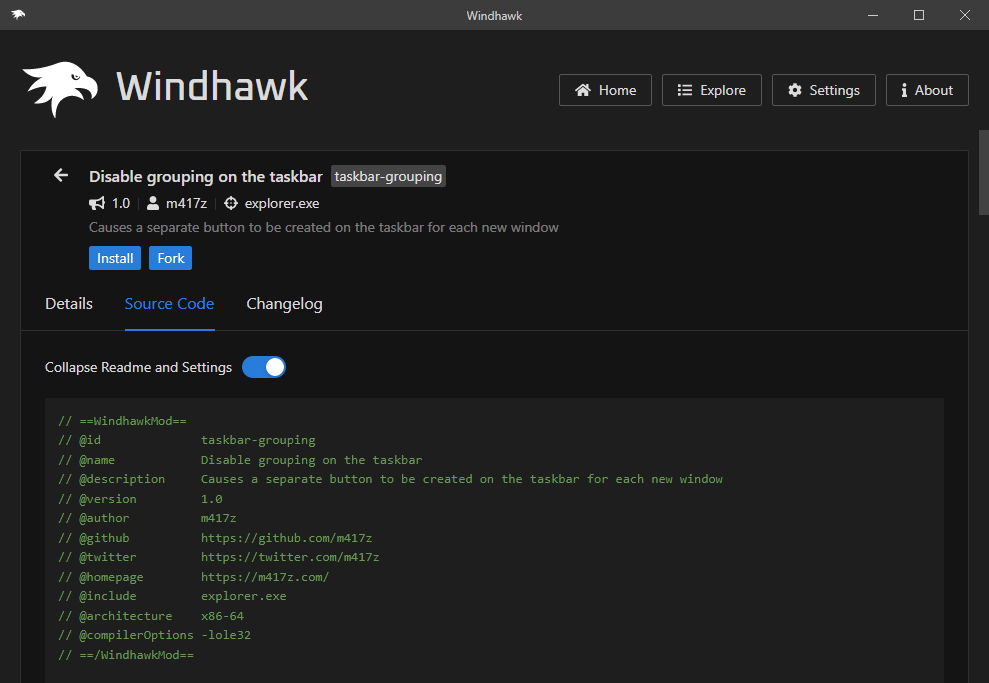Open the Explore mods page
The width and height of the screenshot is (989, 683).
[x=711, y=90]
